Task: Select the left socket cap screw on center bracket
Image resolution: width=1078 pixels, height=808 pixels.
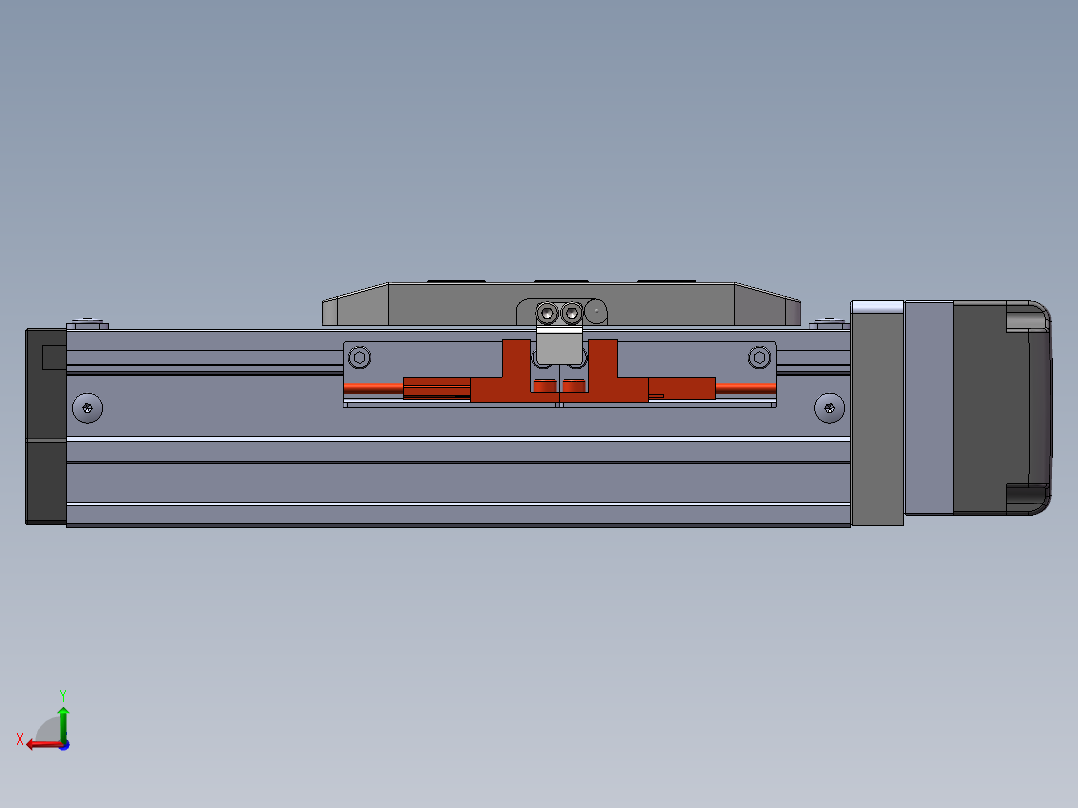Action: pyautogui.click(x=547, y=314)
